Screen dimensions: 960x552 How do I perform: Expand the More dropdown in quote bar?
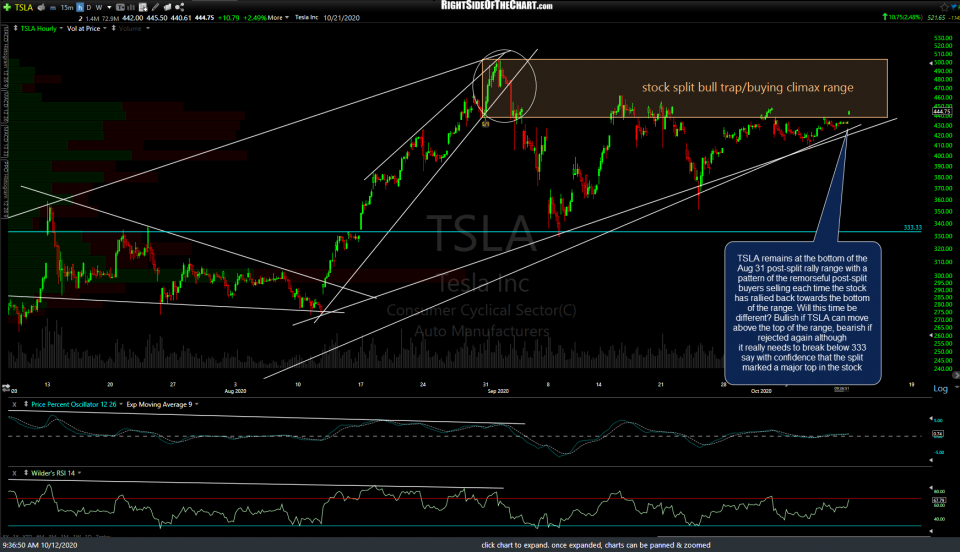[x=278, y=18]
